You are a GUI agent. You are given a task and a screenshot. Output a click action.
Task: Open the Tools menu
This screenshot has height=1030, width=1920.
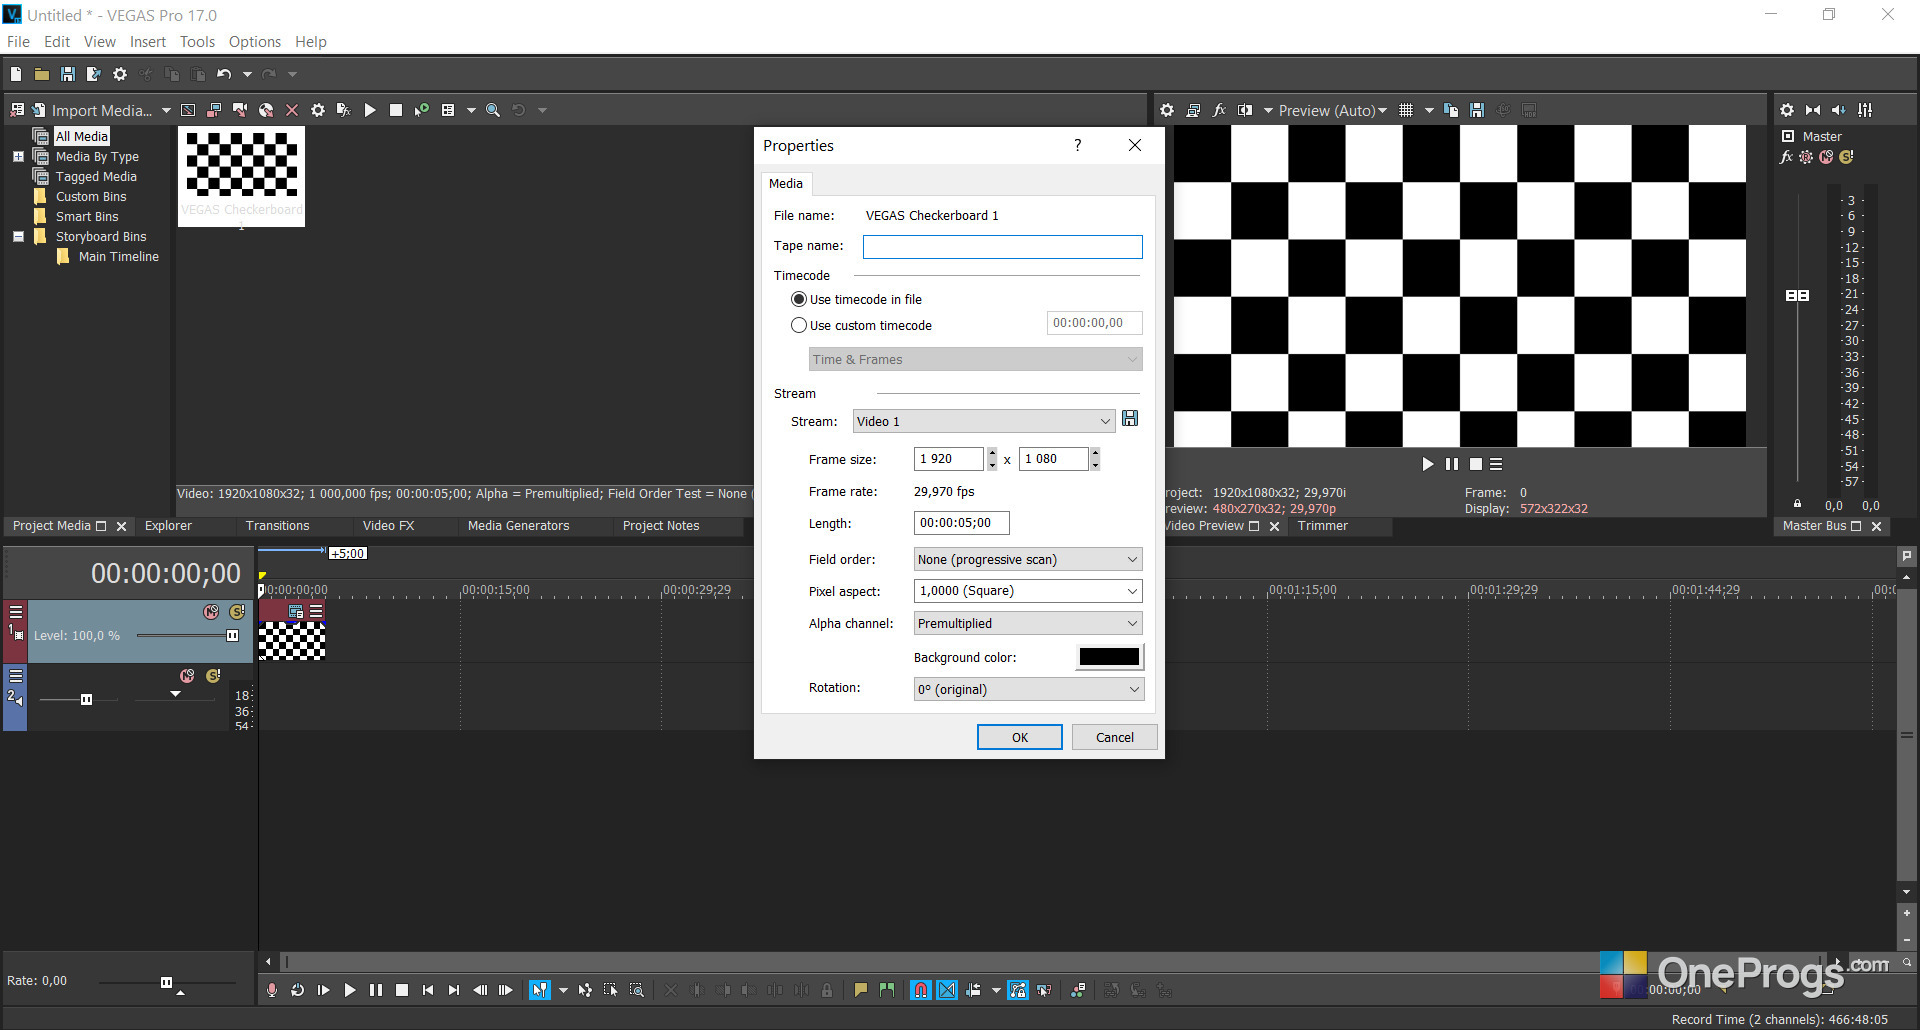[x=197, y=42]
